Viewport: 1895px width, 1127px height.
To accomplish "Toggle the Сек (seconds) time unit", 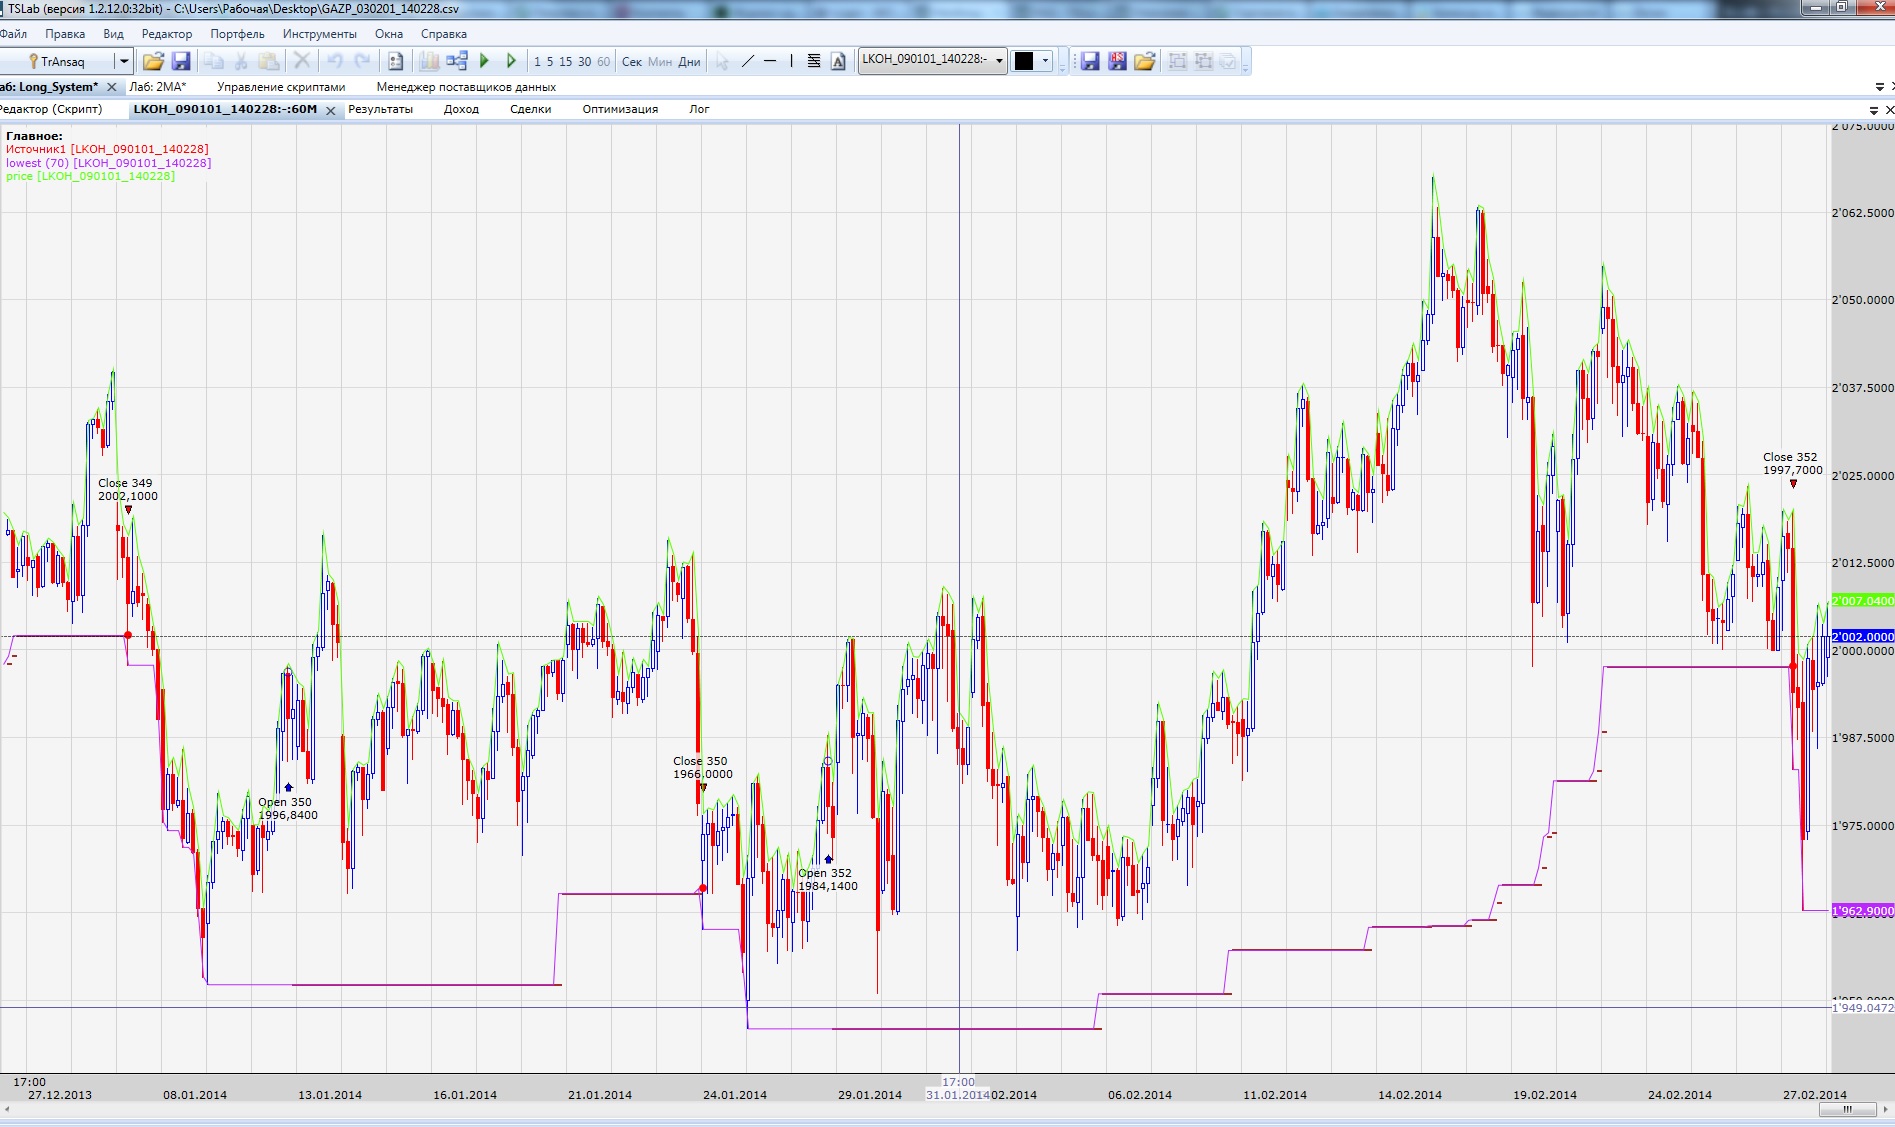I will [632, 61].
